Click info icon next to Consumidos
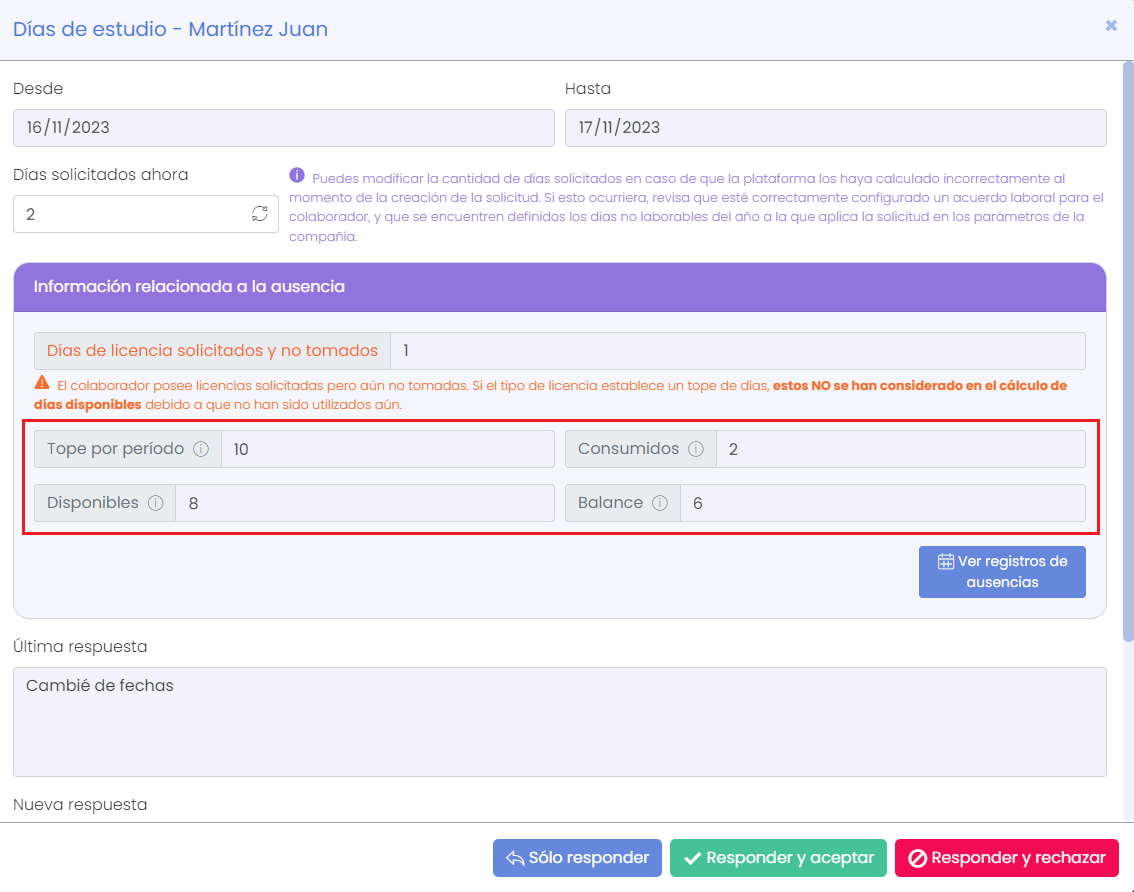 696,449
